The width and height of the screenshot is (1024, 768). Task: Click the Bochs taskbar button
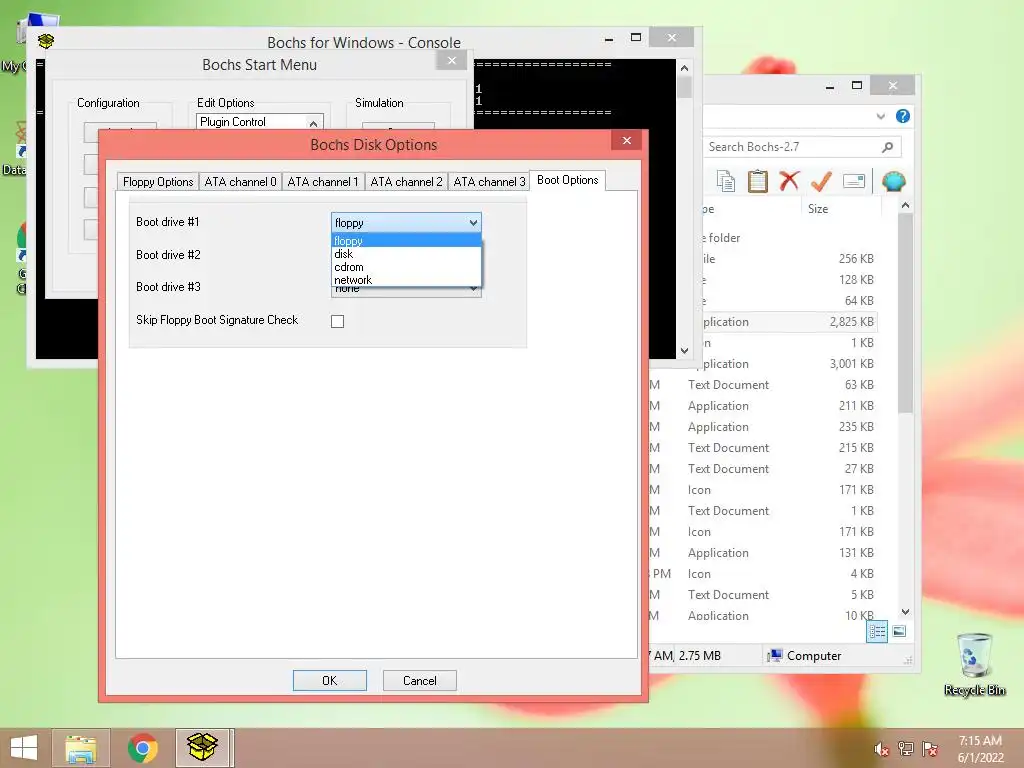click(x=202, y=748)
